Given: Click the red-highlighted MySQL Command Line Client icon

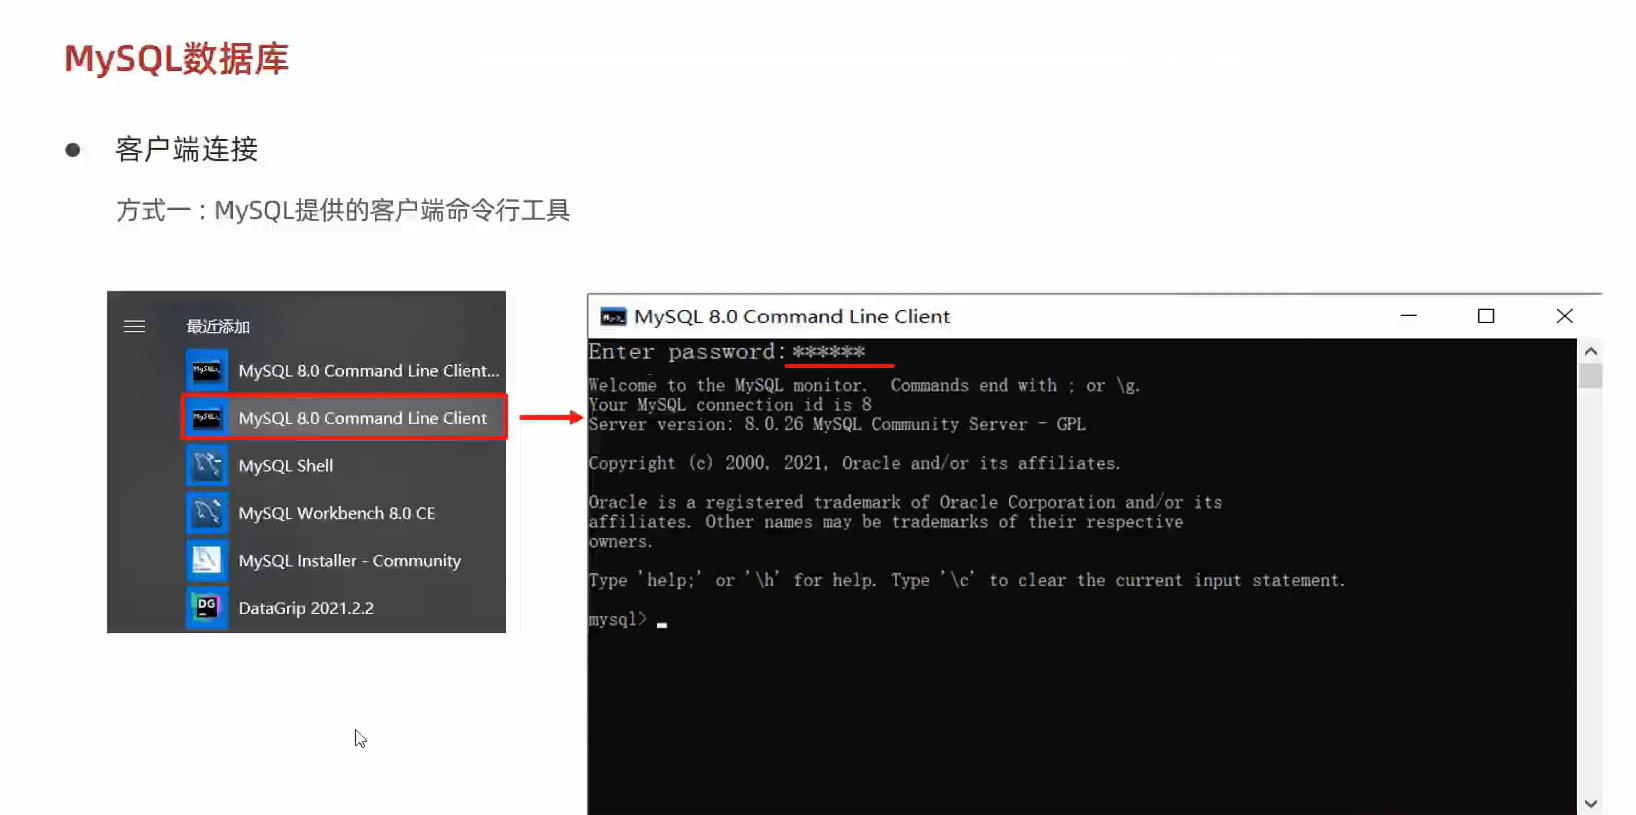Looking at the screenshot, I should point(207,418).
